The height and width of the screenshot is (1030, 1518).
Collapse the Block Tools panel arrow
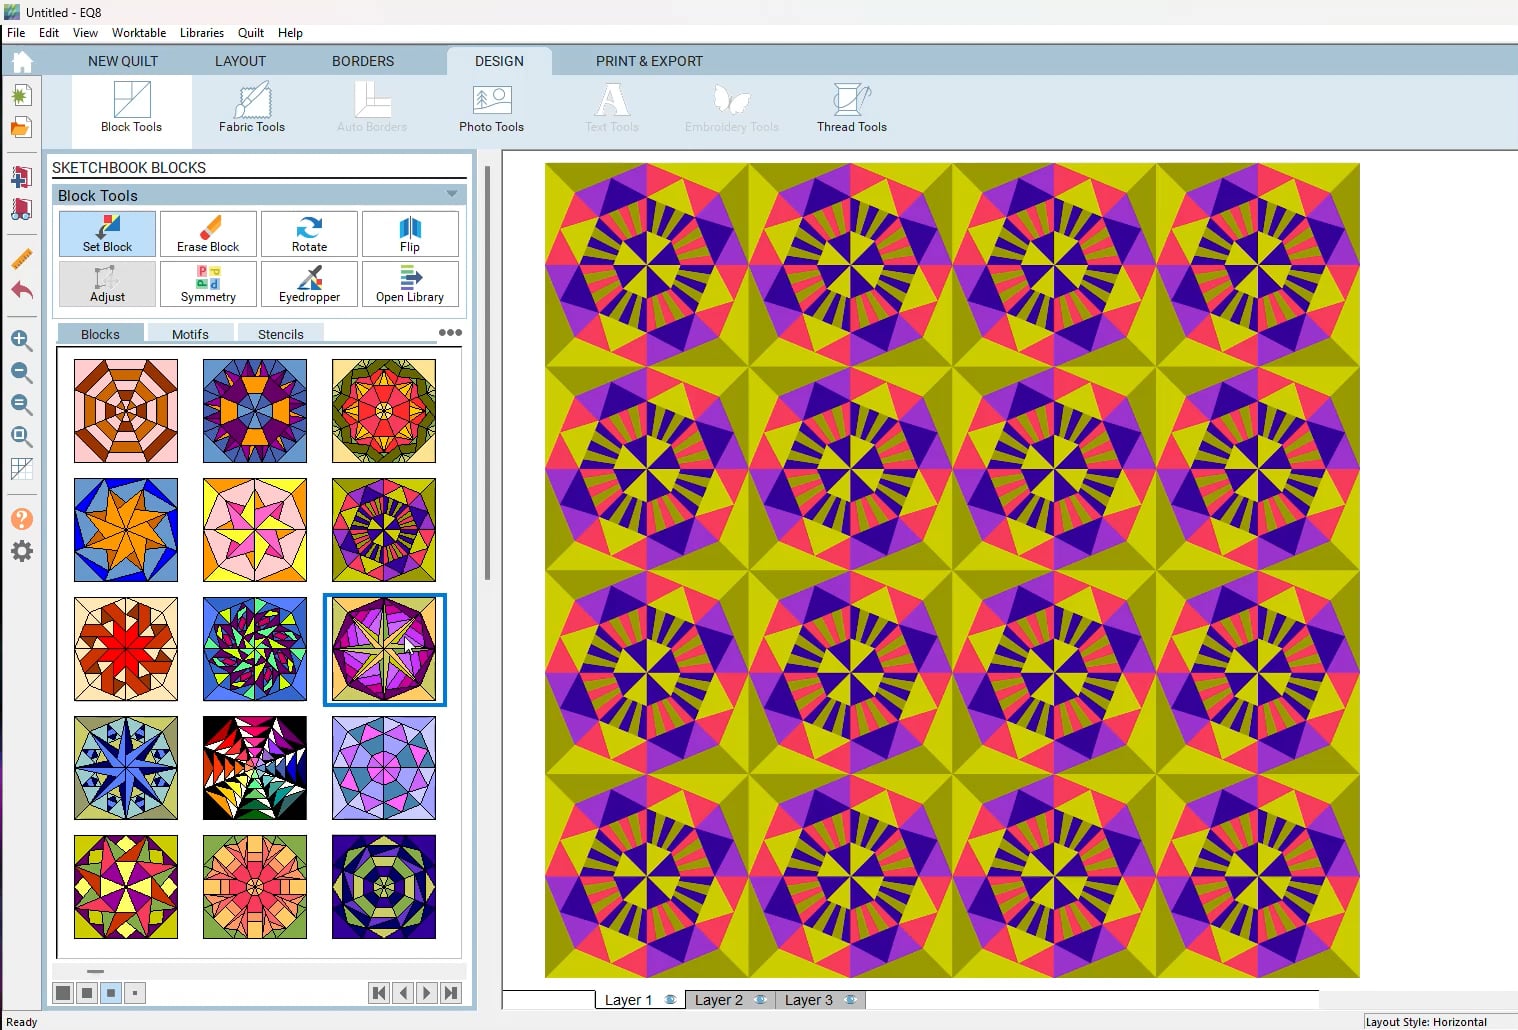(452, 194)
